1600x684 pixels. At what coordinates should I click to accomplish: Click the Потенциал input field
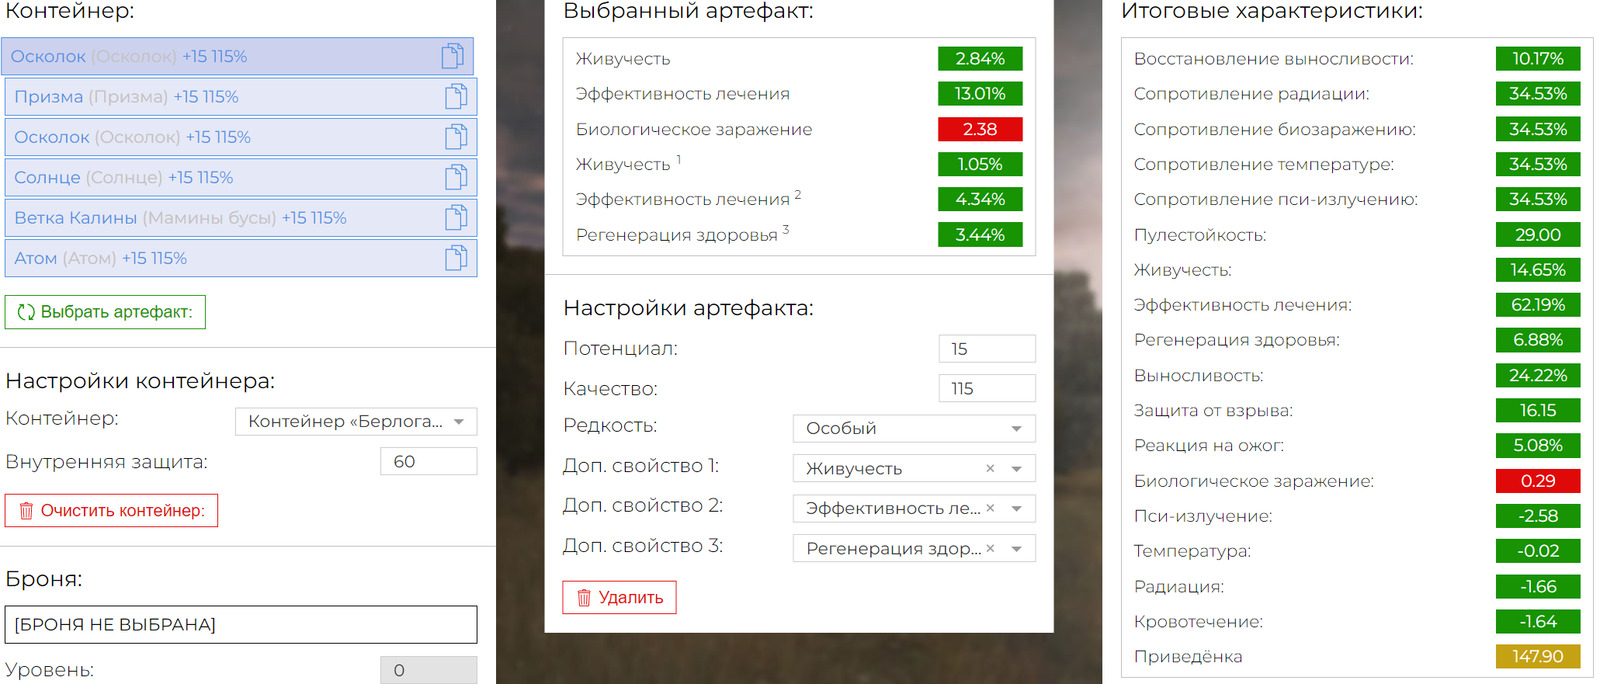pos(986,349)
